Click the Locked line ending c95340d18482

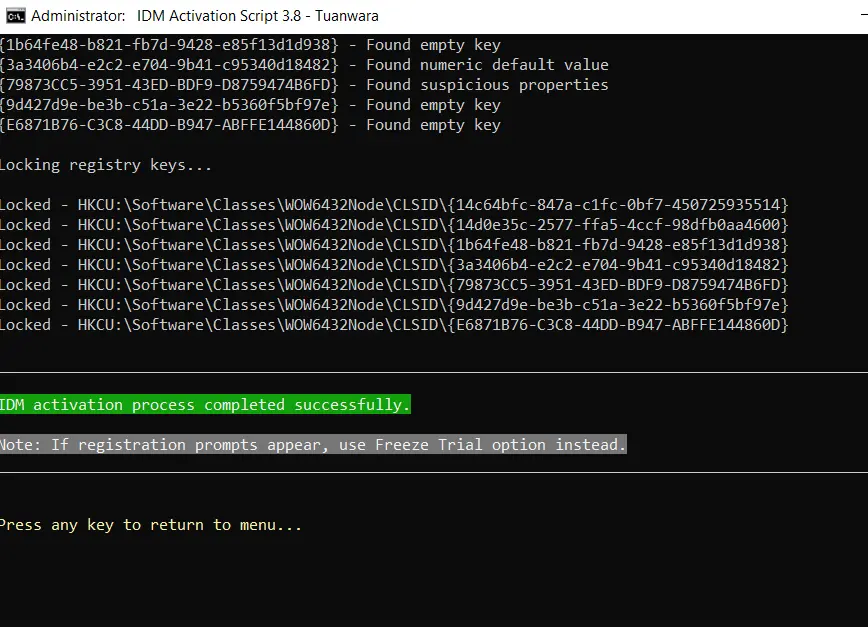pos(394,265)
